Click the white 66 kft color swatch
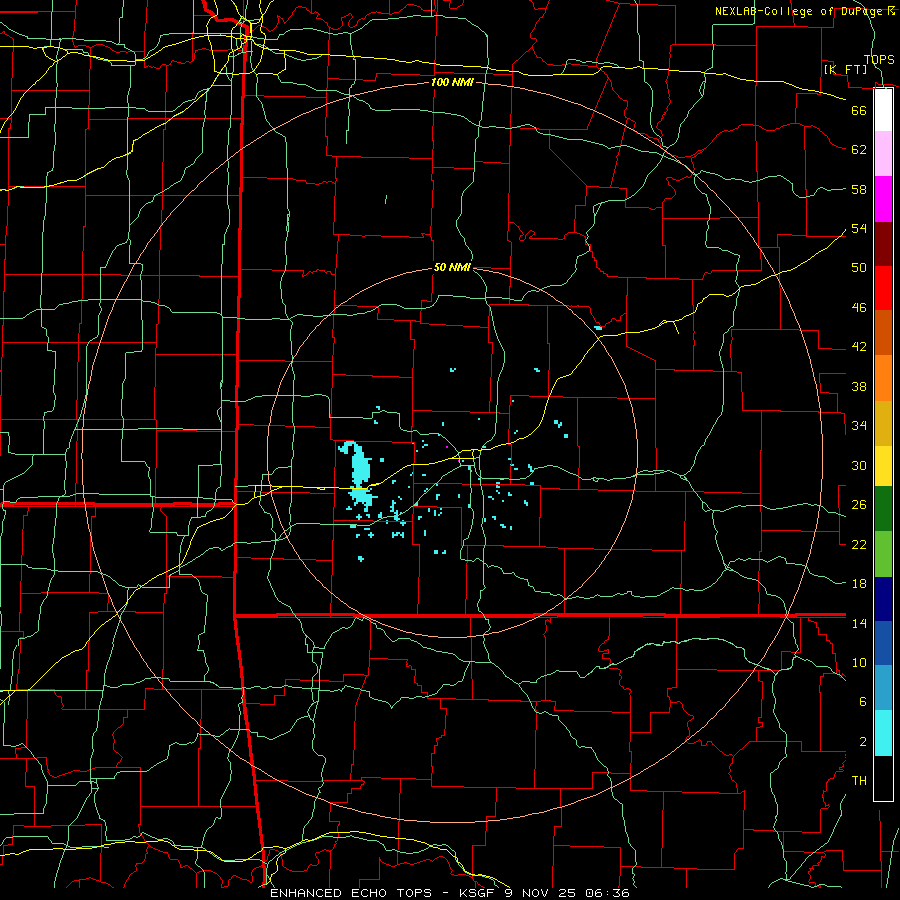The width and height of the screenshot is (900, 900). [883, 110]
